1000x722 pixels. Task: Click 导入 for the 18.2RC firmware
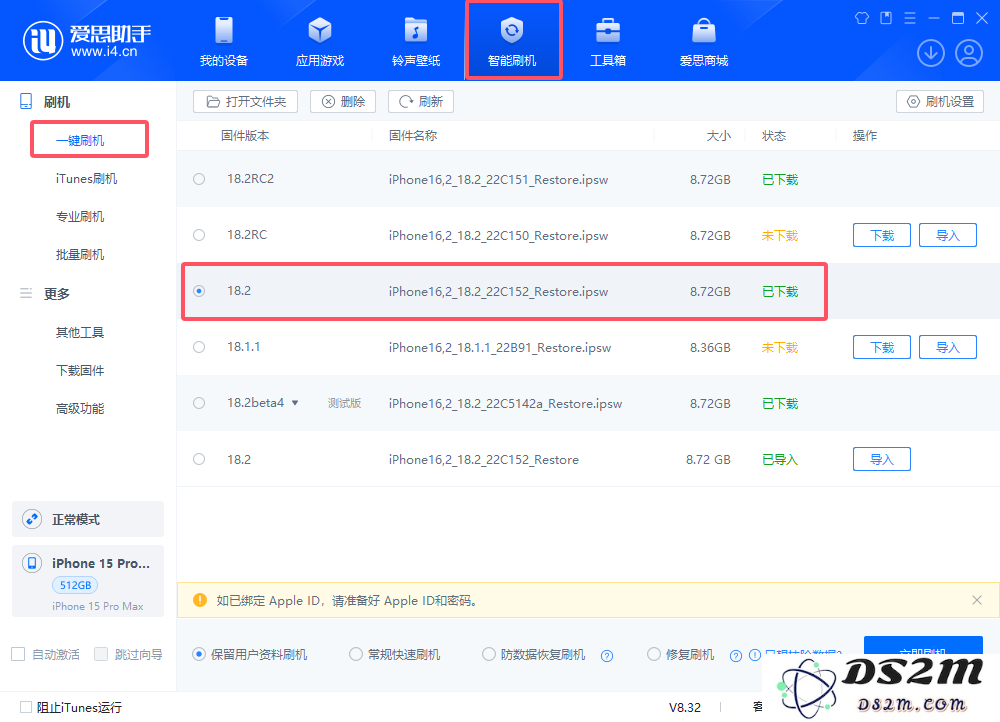[x=948, y=235]
